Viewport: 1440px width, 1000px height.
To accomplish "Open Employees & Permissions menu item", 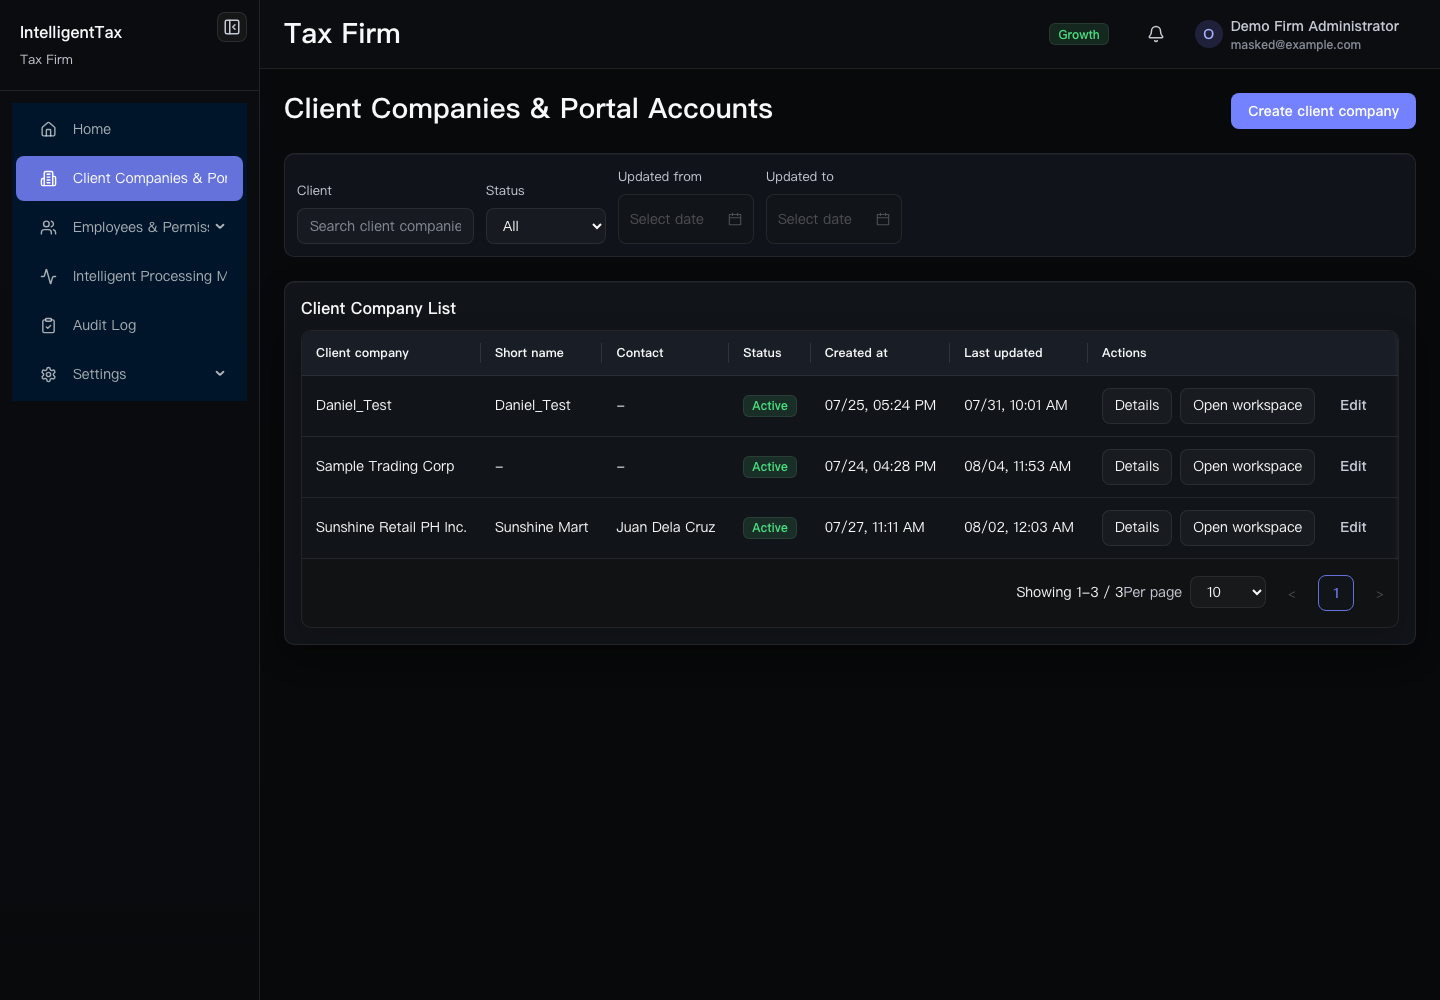I will pyautogui.click(x=129, y=227).
